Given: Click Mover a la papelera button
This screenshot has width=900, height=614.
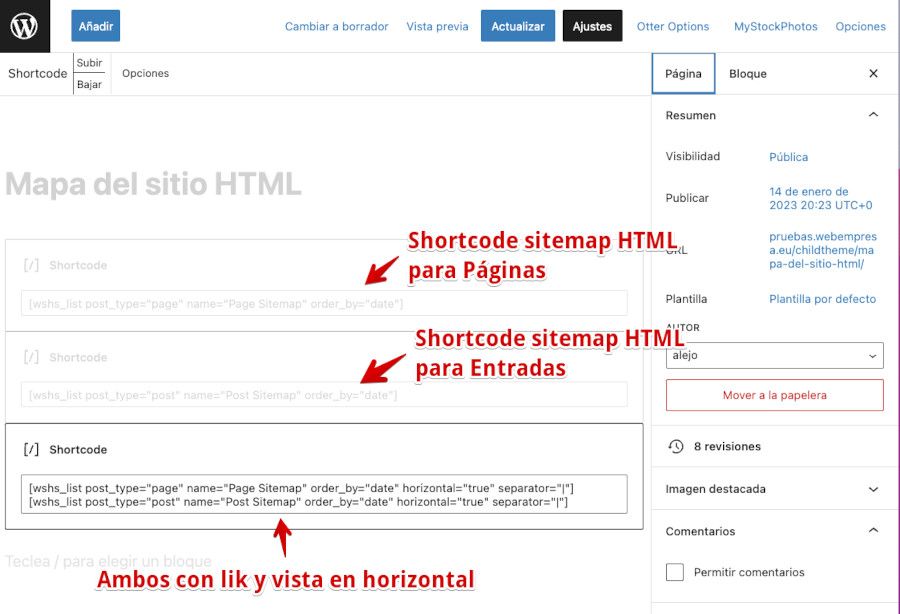Looking at the screenshot, I should (774, 395).
